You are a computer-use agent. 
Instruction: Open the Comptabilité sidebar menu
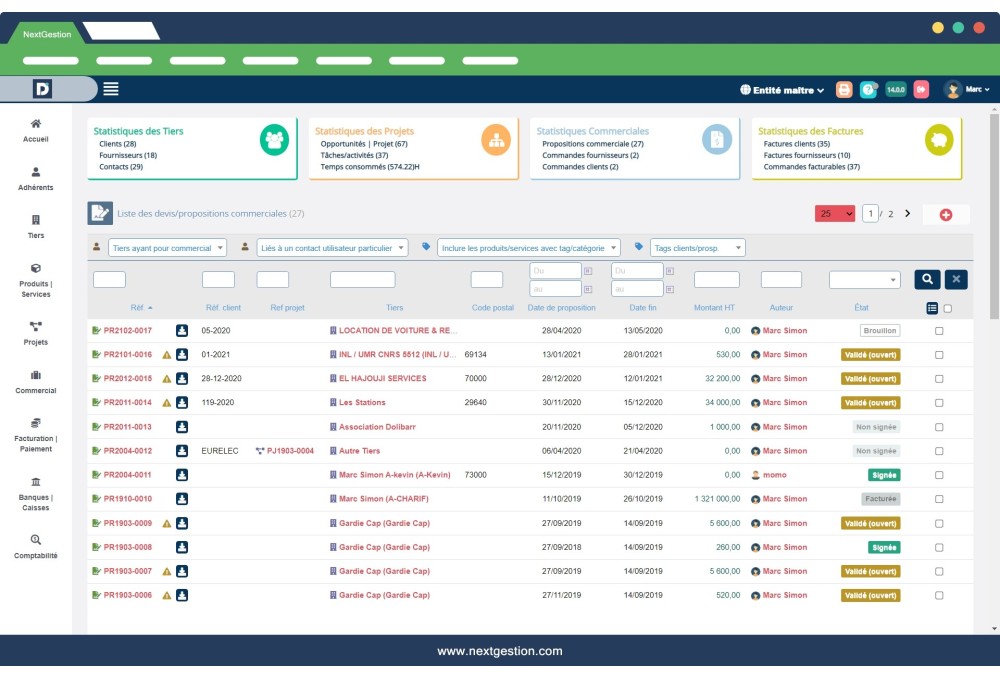coord(36,546)
